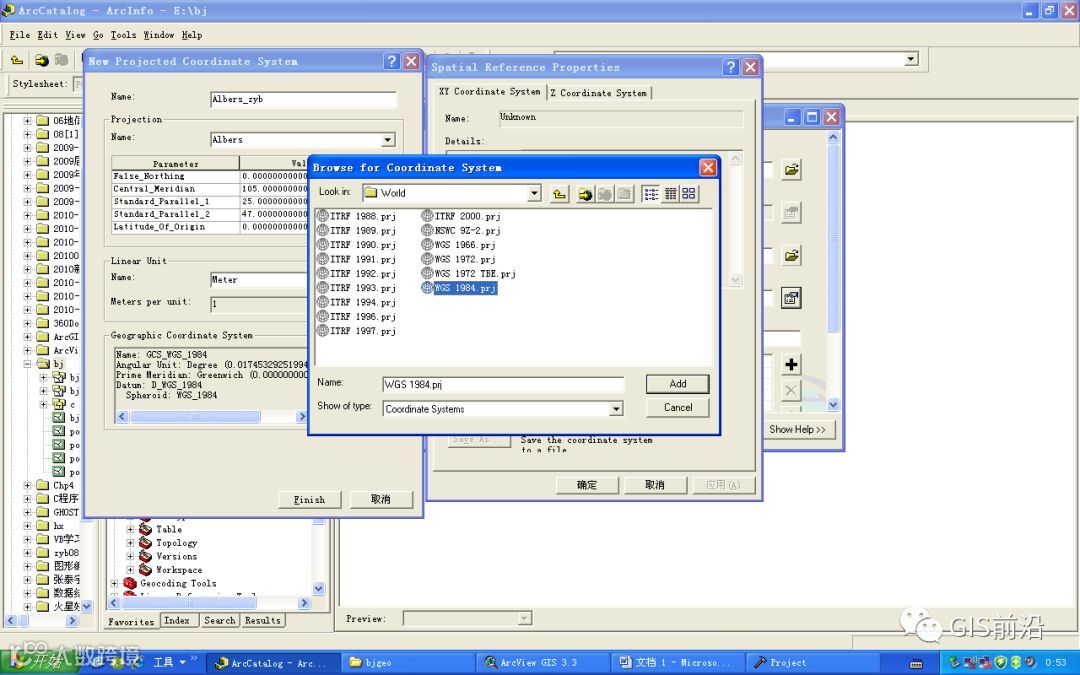Click 确定 in Spatial Reference Properties
1080x675 pixels.
click(587, 485)
